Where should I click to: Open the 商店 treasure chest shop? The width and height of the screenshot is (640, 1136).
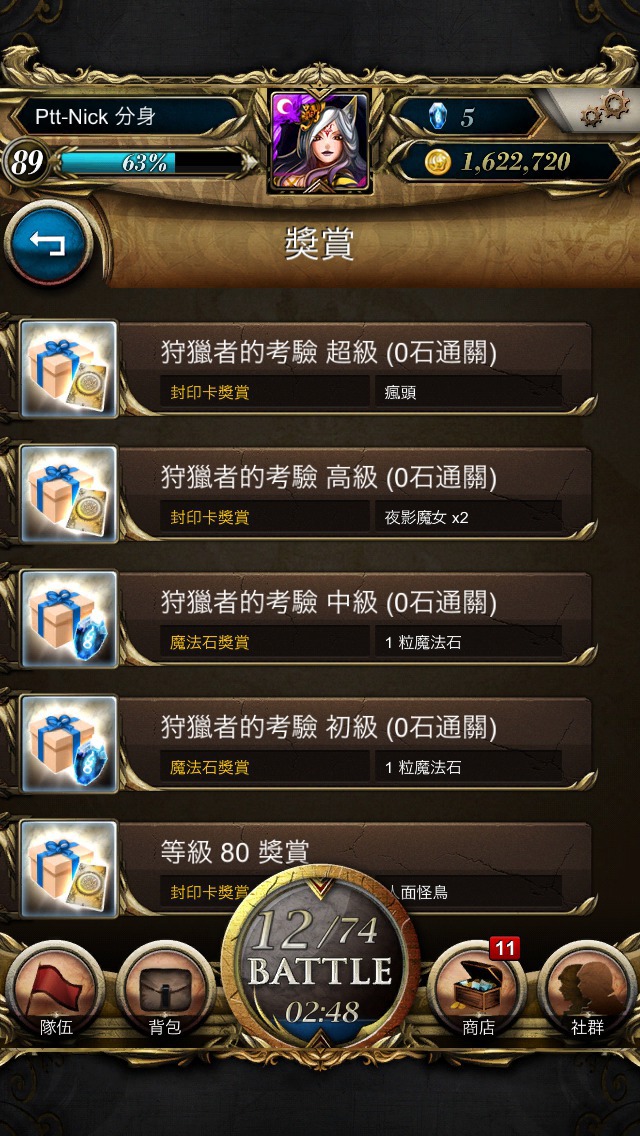pos(478,989)
